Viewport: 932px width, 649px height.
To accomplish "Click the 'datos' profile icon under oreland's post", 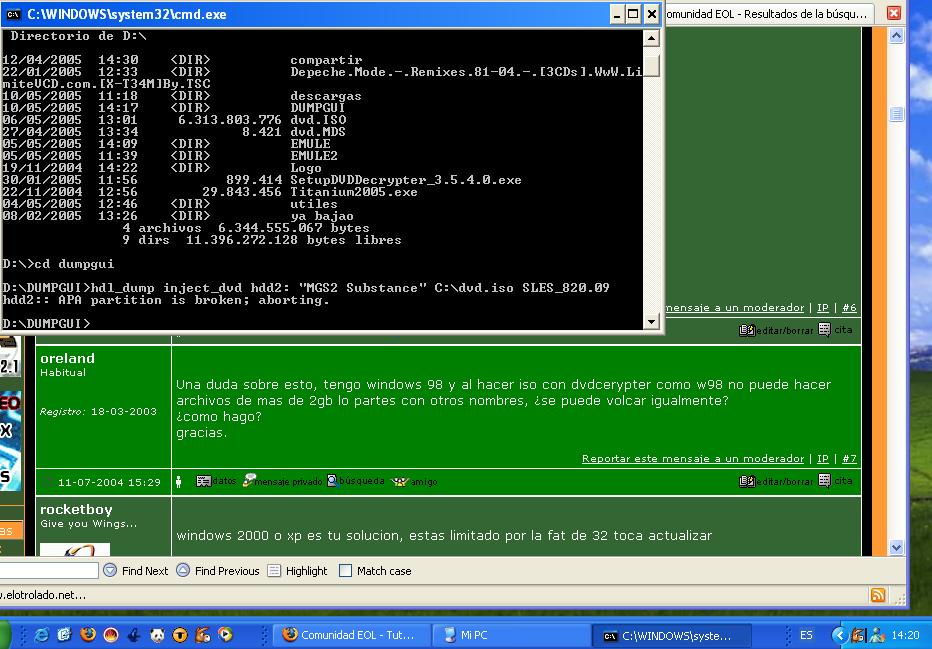I will (x=204, y=481).
